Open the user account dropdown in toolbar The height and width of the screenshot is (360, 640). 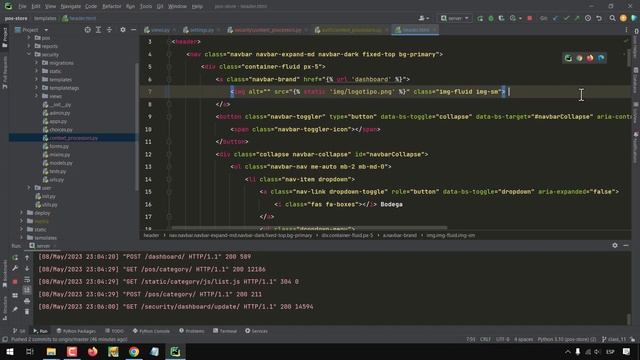click(x=424, y=18)
